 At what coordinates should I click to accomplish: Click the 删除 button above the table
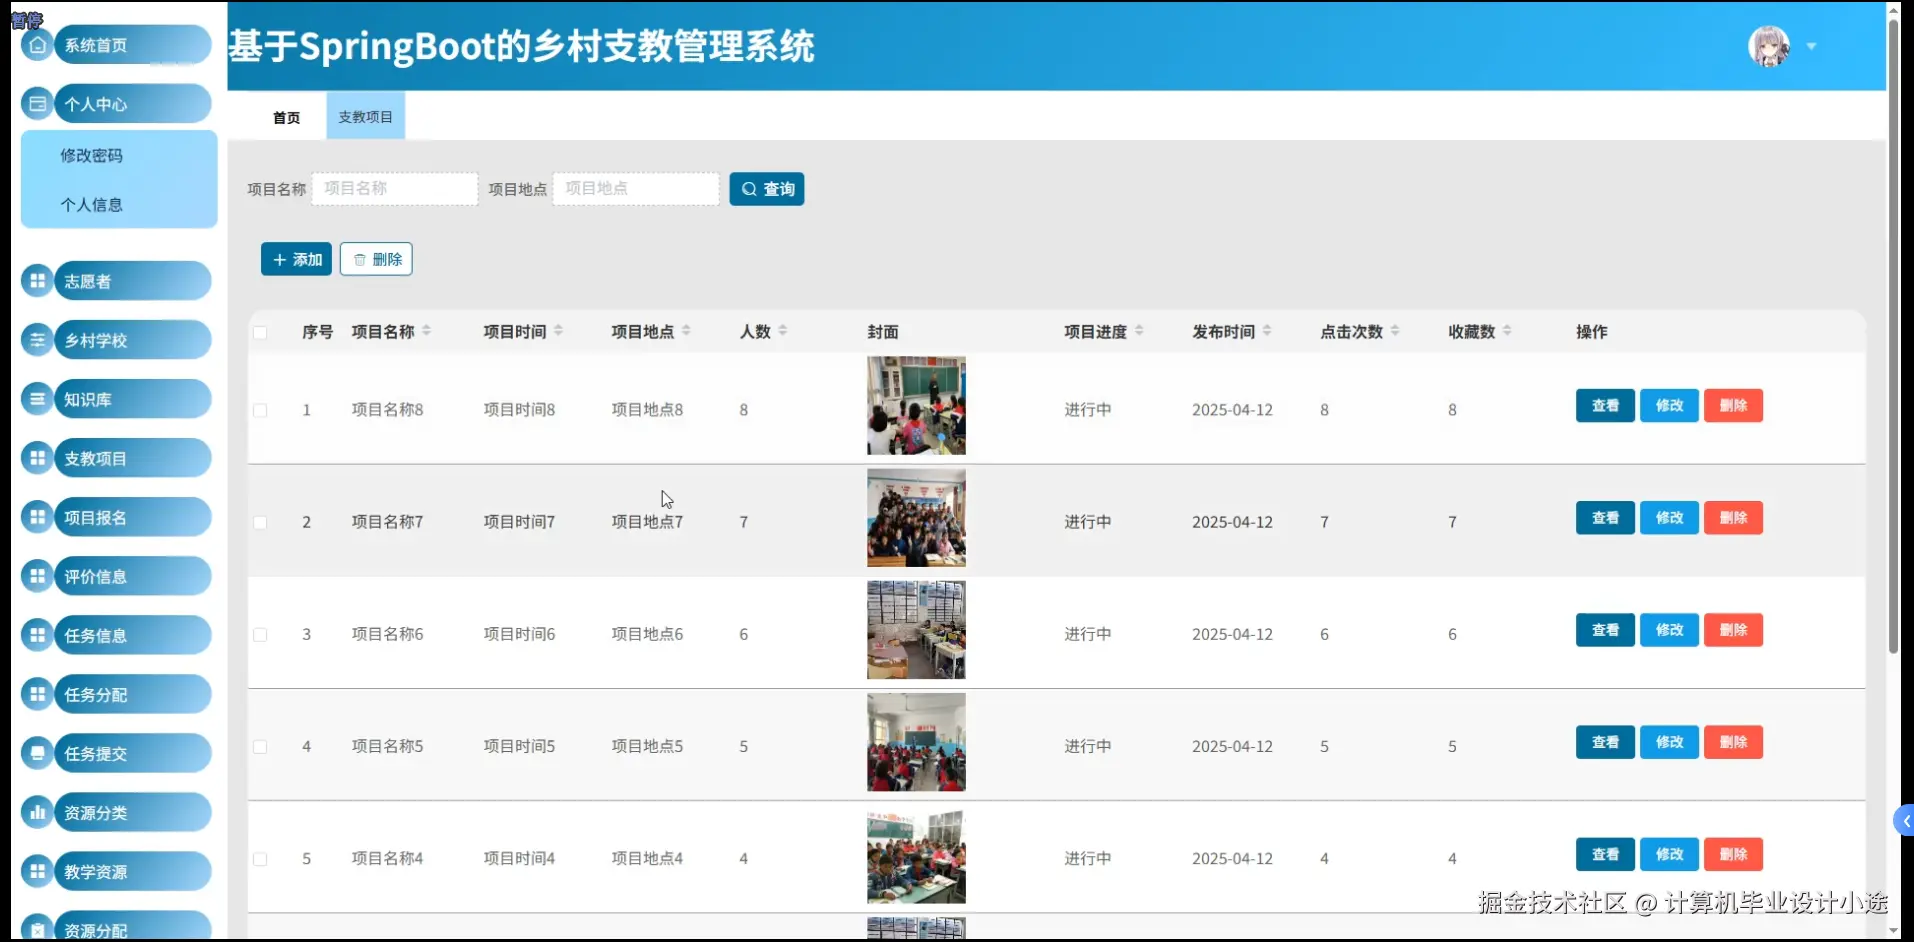pyautogui.click(x=376, y=259)
